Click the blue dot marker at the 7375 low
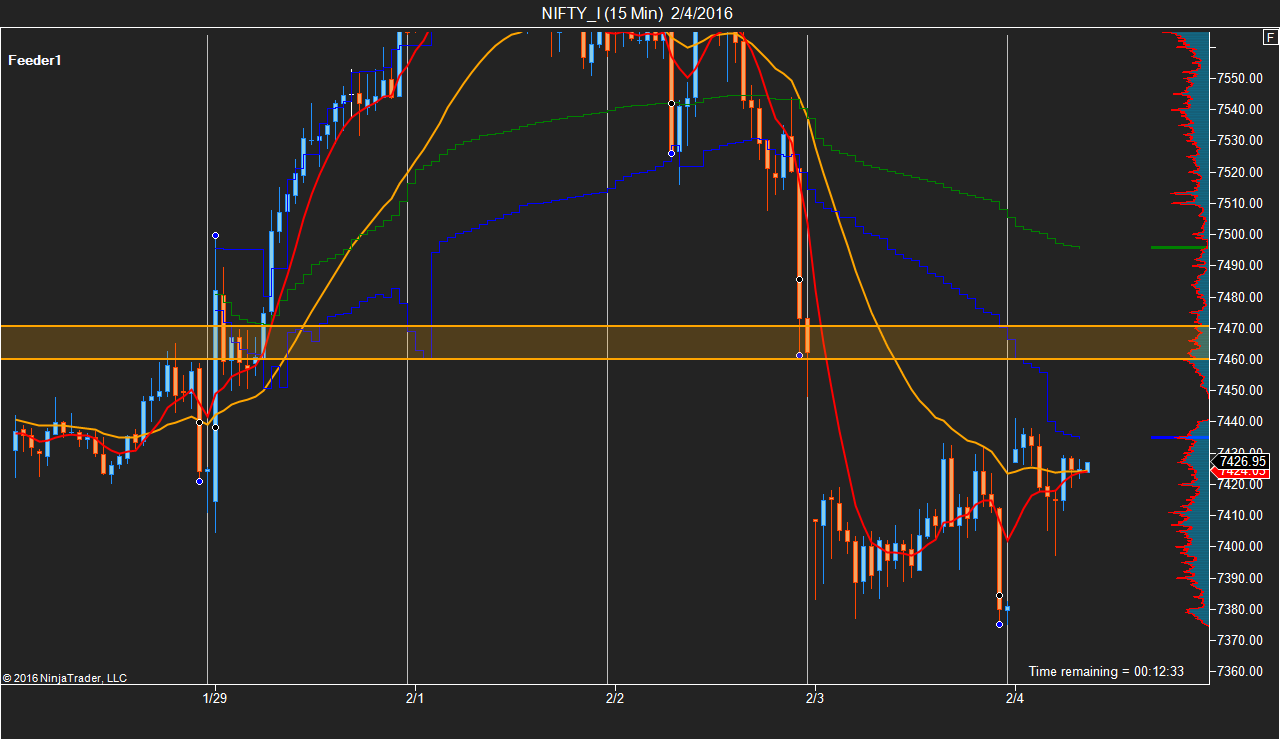Viewport: 1280px width, 740px height. pyautogui.click(x=999, y=625)
